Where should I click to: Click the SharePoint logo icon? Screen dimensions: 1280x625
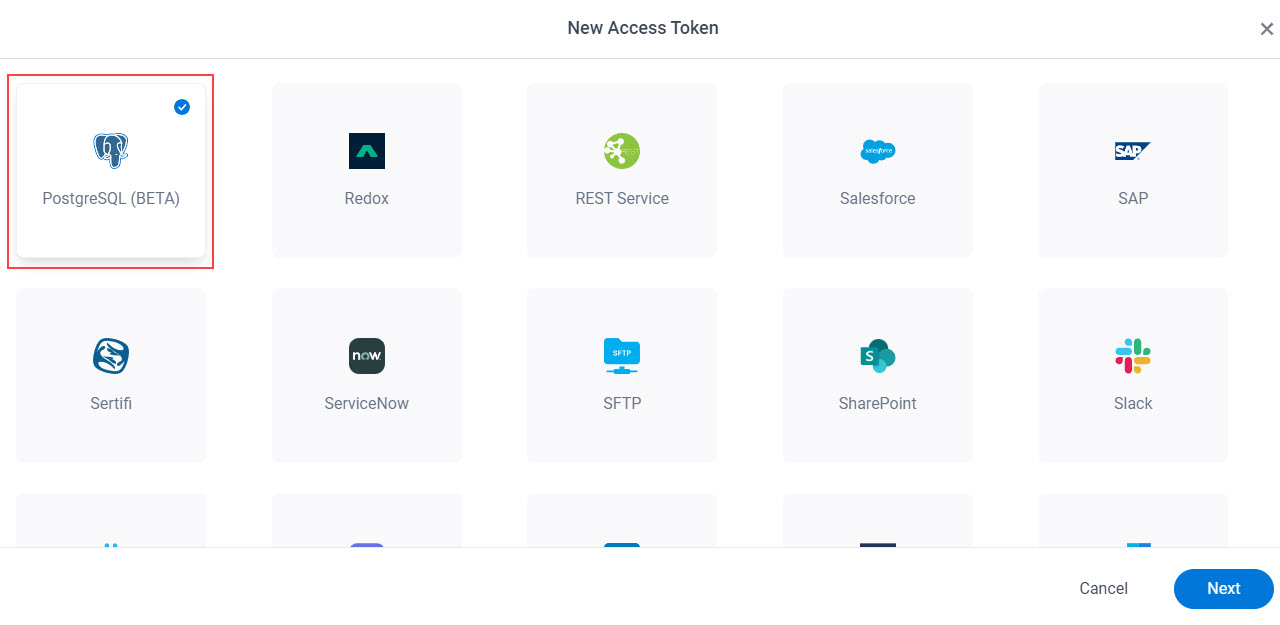click(x=878, y=356)
